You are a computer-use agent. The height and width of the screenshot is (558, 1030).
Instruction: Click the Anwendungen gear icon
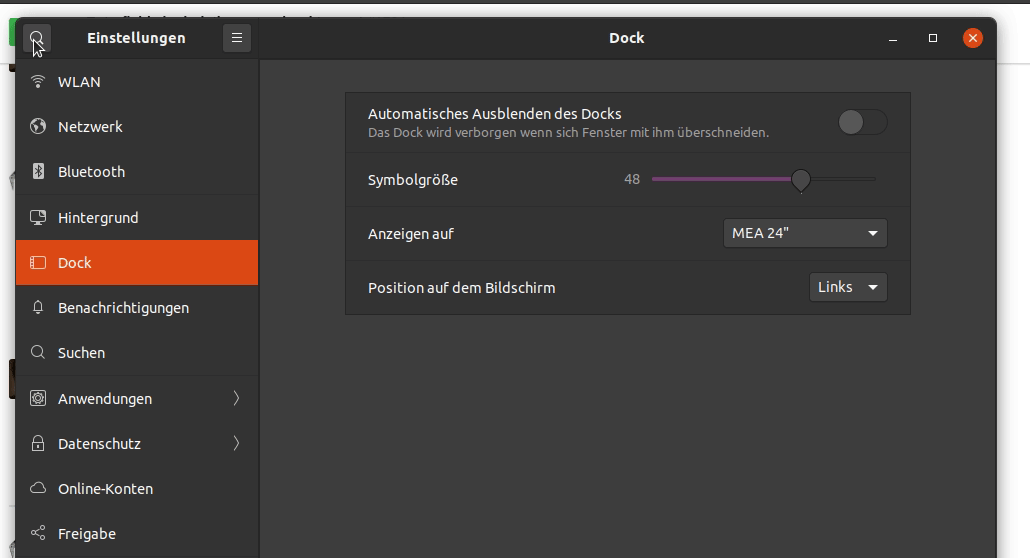click(38, 398)
